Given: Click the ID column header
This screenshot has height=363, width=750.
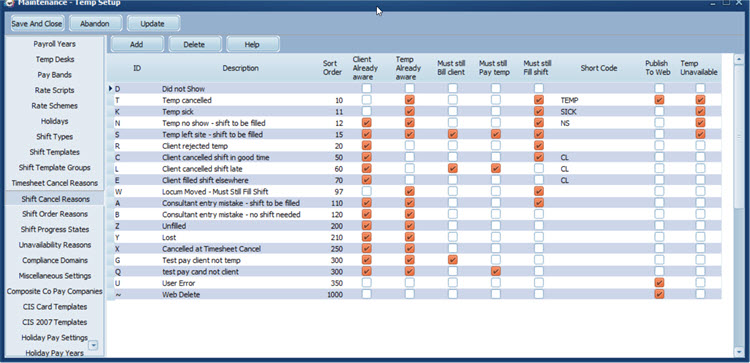Looking at the screenshot, I should [x=137, y=68].
